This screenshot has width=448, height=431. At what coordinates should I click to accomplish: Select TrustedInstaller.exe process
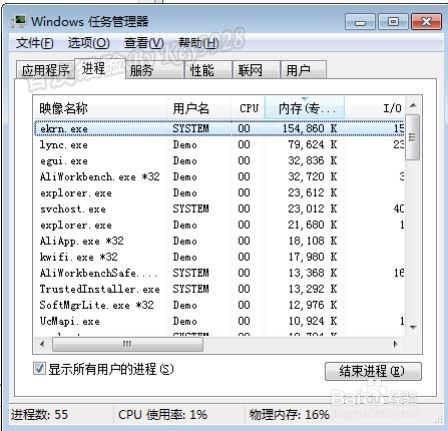[x=219, y=289]
